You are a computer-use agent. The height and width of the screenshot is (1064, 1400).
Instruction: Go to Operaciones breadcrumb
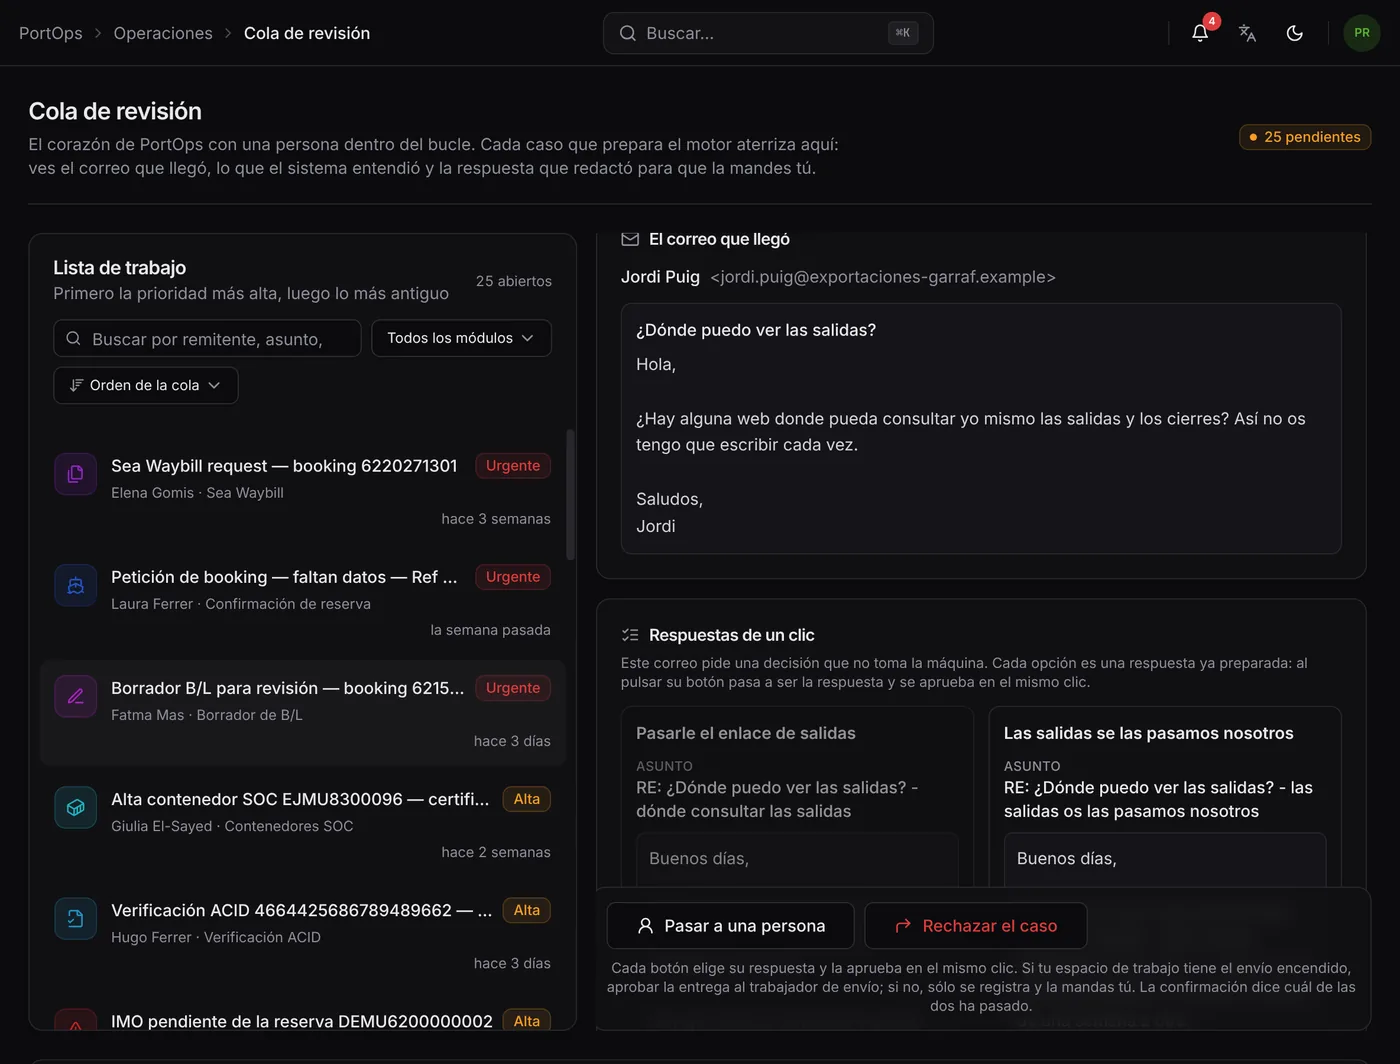(163, 33)
